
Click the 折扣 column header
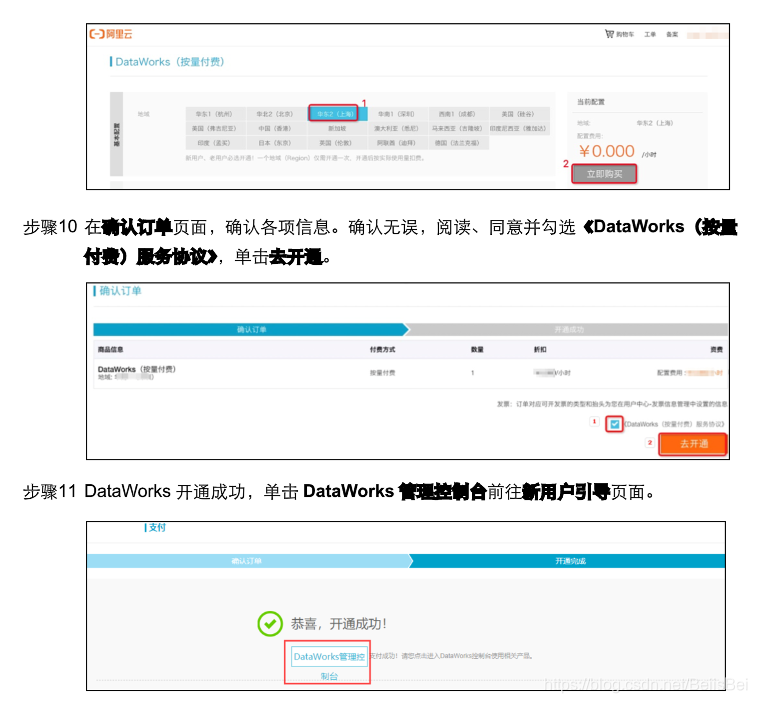(x=540, y=349)
